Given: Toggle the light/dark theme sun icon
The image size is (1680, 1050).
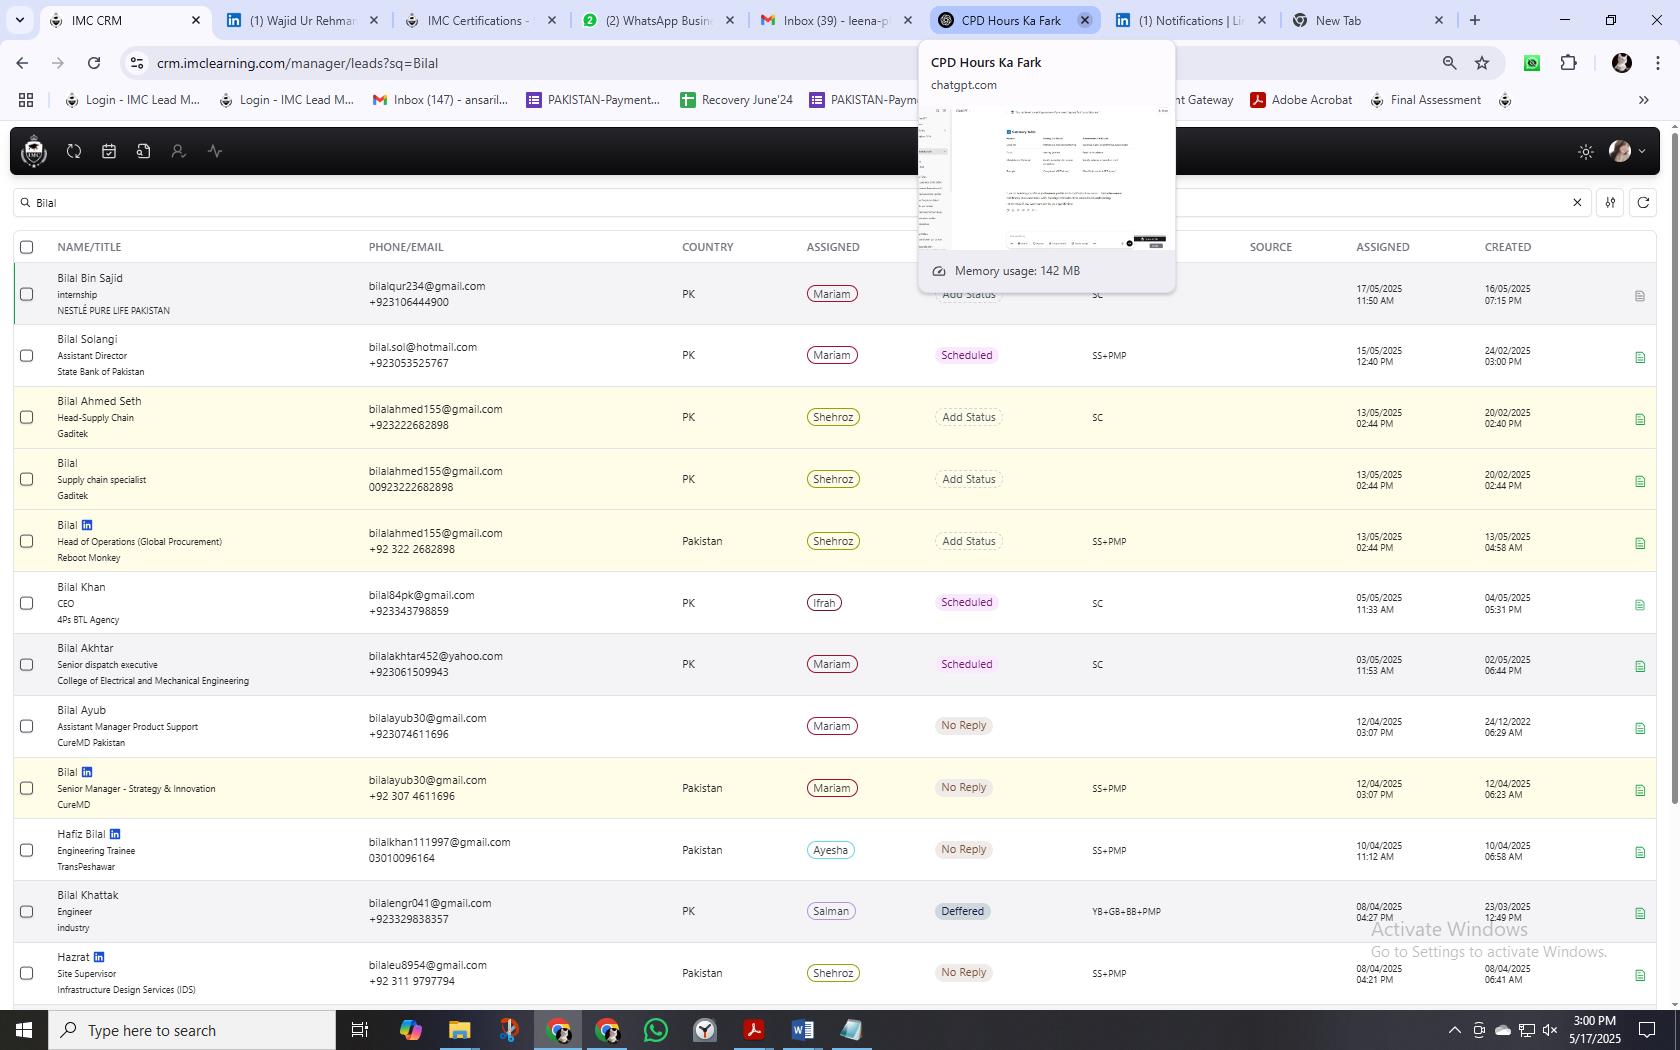Looking at the screenshot, I should tap(1585, 152).
